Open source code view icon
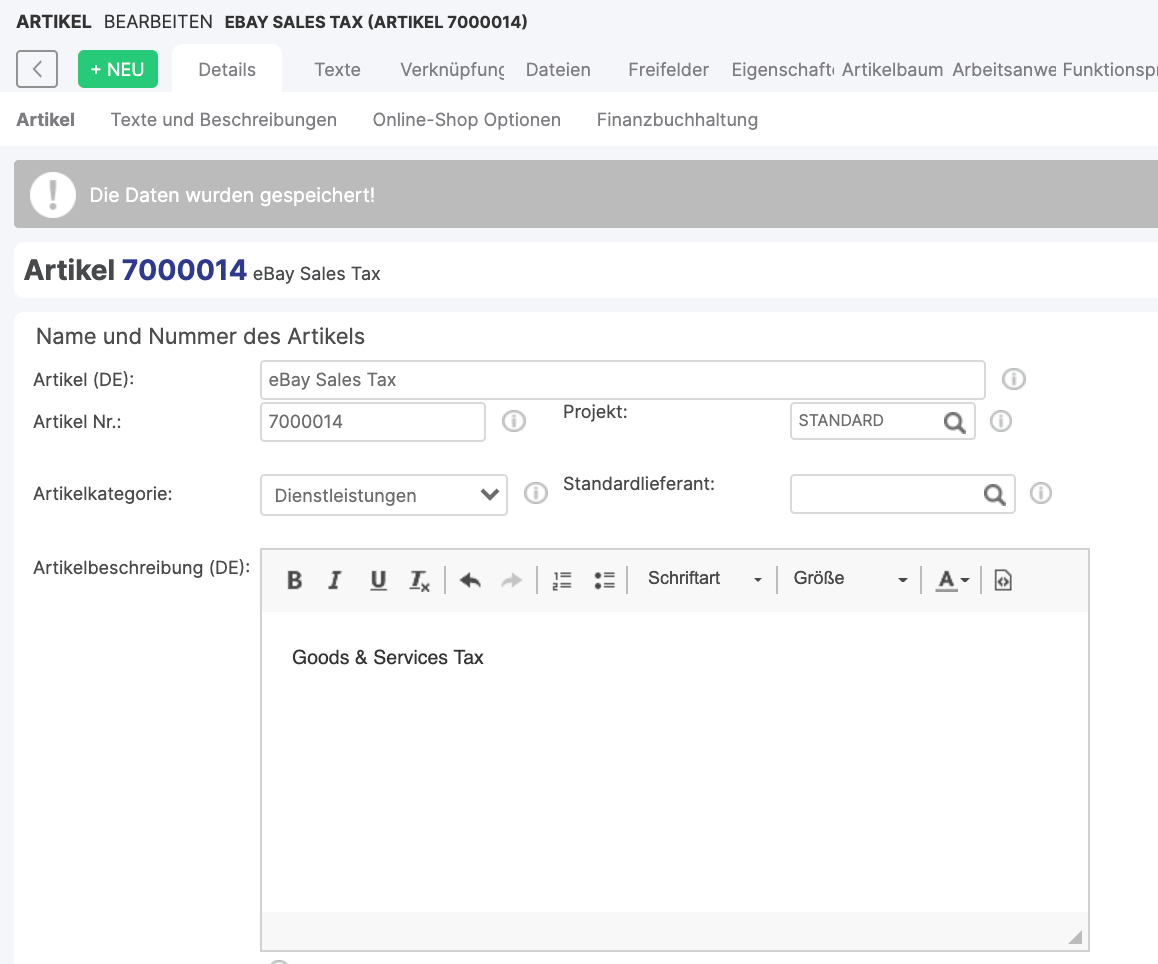The height and width of the screenshot is (964, 1158). click(x=1003, y=580)
